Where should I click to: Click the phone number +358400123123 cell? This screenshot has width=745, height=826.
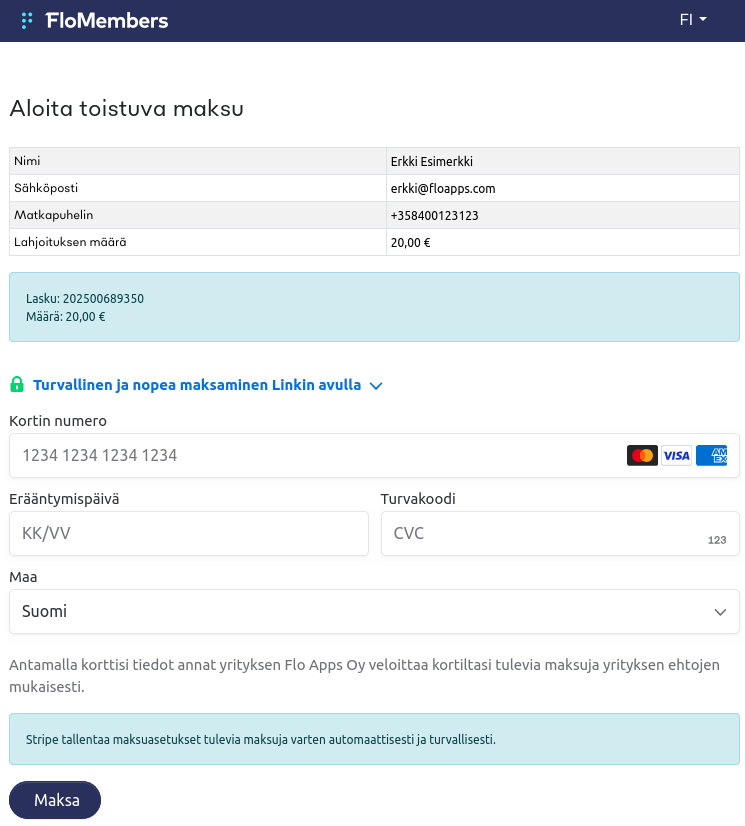click(x=562, y=215)
